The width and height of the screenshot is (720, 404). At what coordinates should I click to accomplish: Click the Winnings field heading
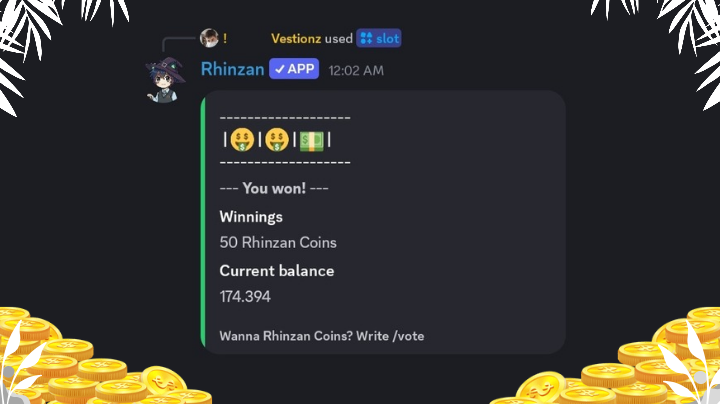click(251, 217)
